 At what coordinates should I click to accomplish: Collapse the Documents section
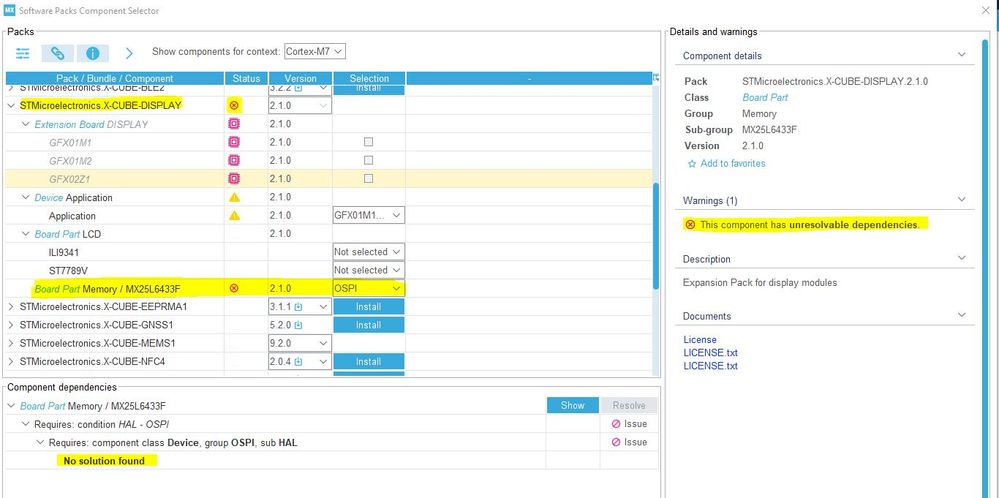[x=961, y=315]
